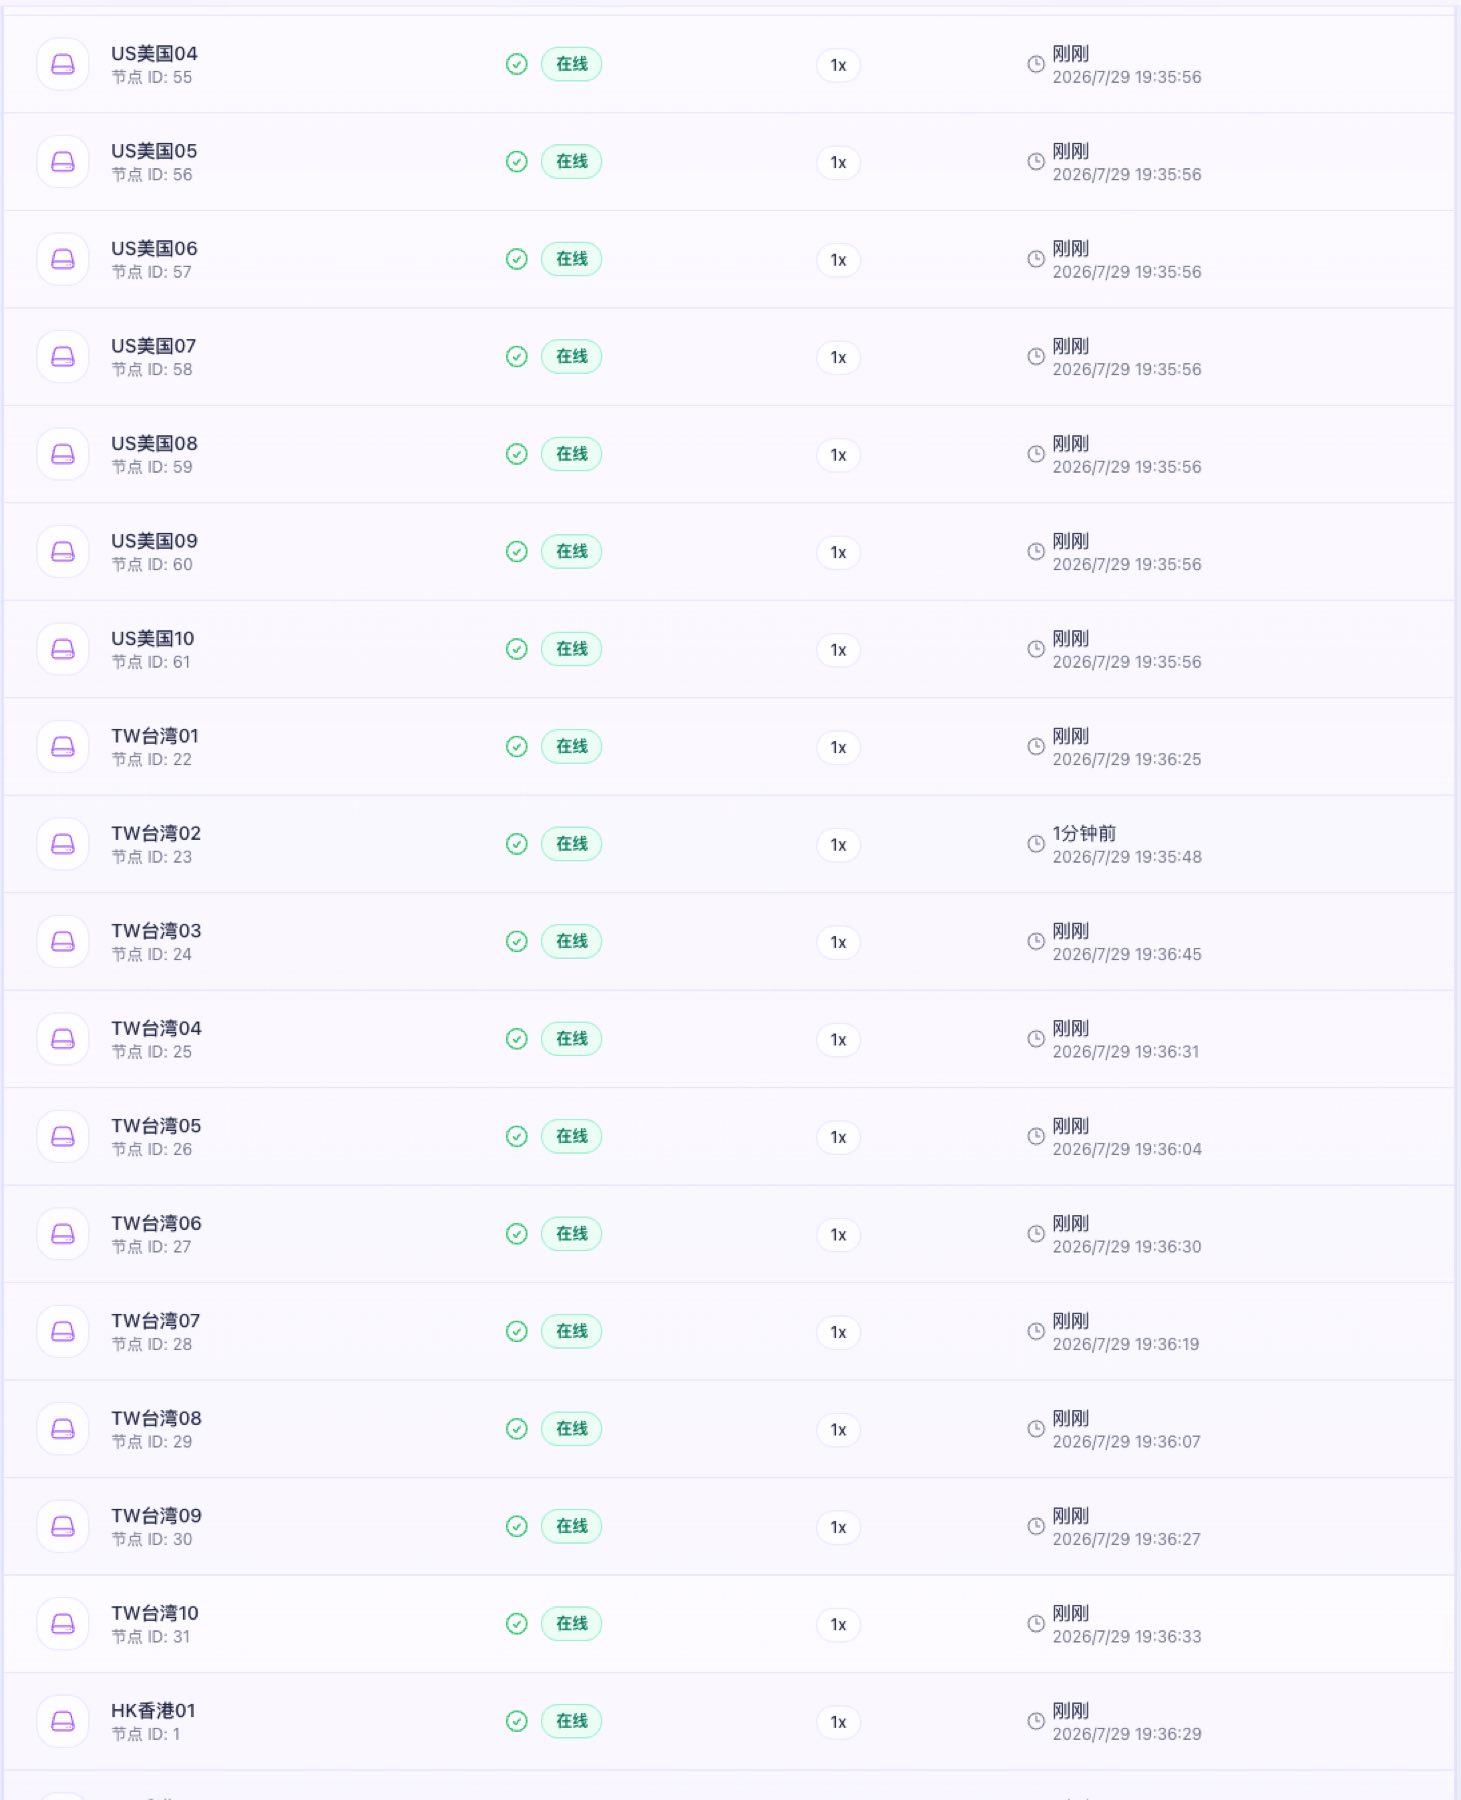Click the clock icon for TW台湾02
The width and height of the screenshot is (1461, 1800).
point(1036,844)
